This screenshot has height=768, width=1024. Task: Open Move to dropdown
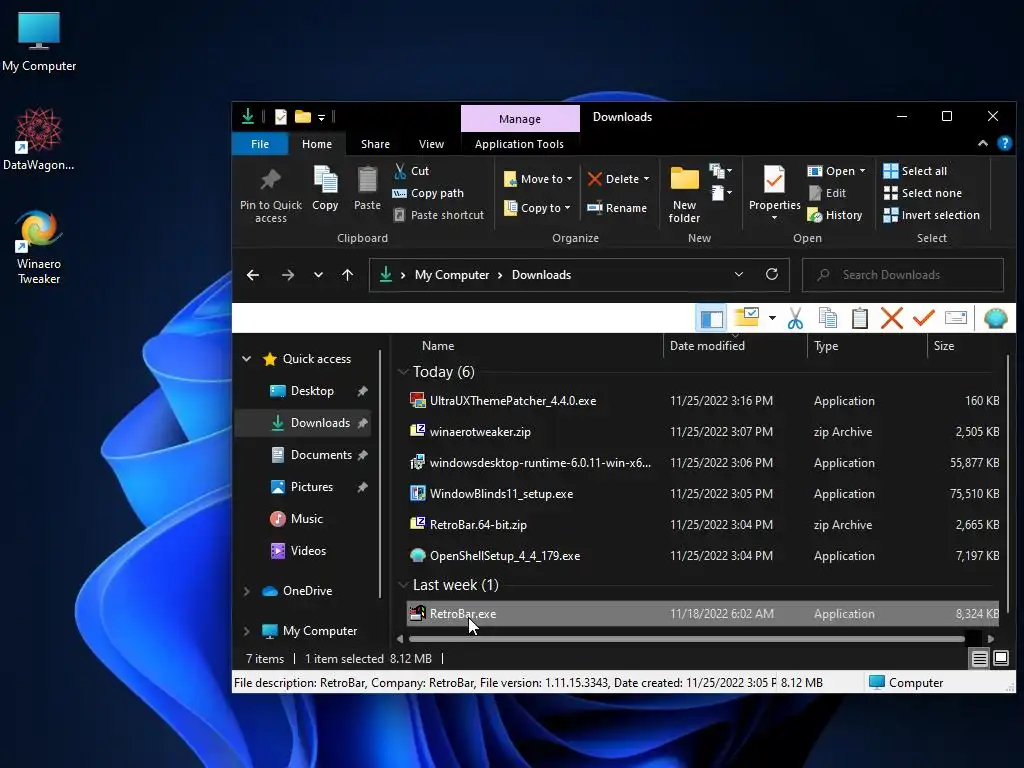pyautogui.click(x=537, y=179)
